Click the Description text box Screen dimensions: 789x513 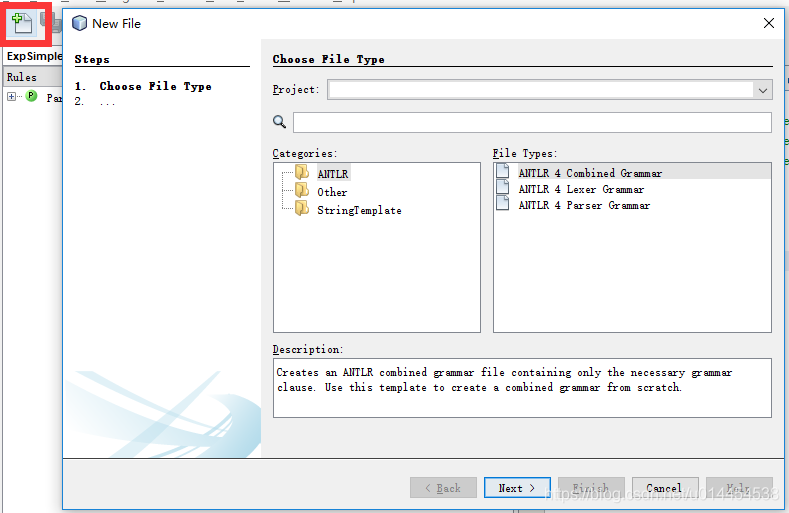(x=522, y=388)
